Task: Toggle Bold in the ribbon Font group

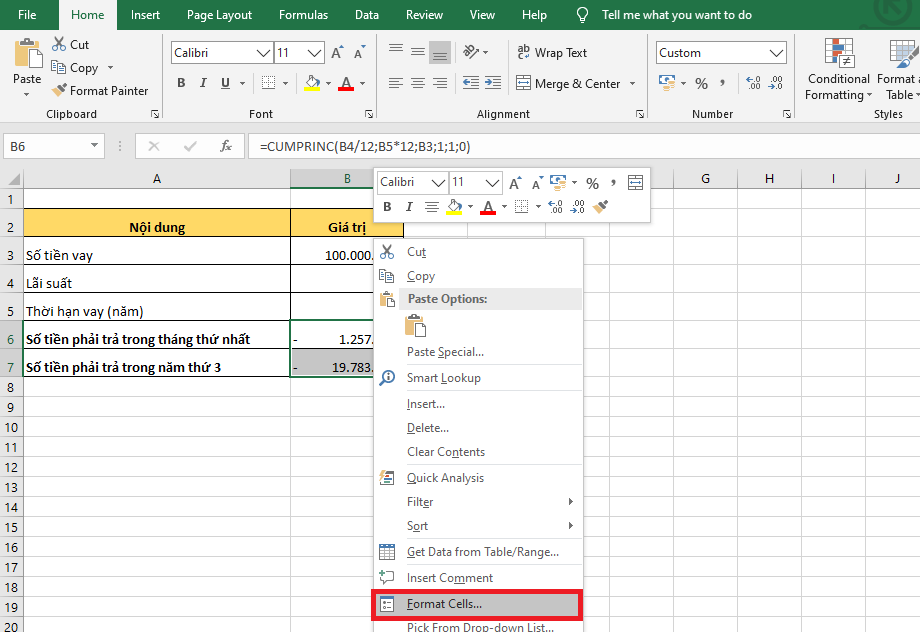Action: tap(181, 84)
